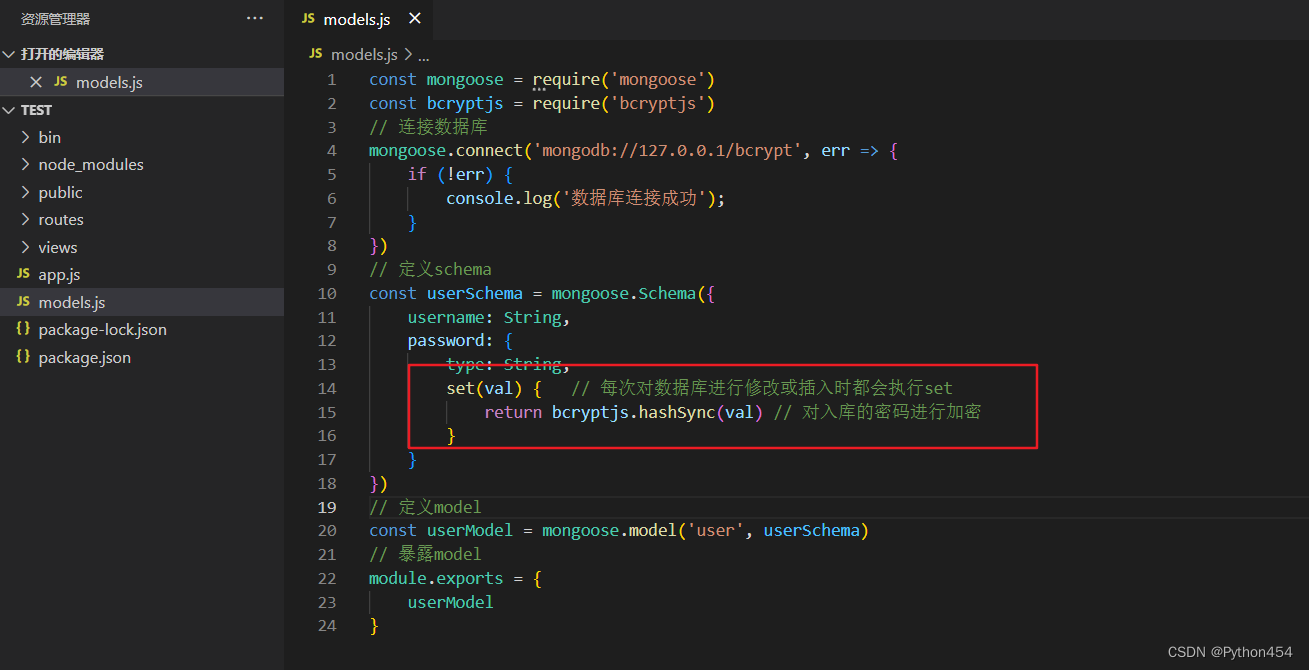Screen dimensions: 1309x670
Task: Open the explorer panel more actions ellipsis
Action: [x=255, y=19]
